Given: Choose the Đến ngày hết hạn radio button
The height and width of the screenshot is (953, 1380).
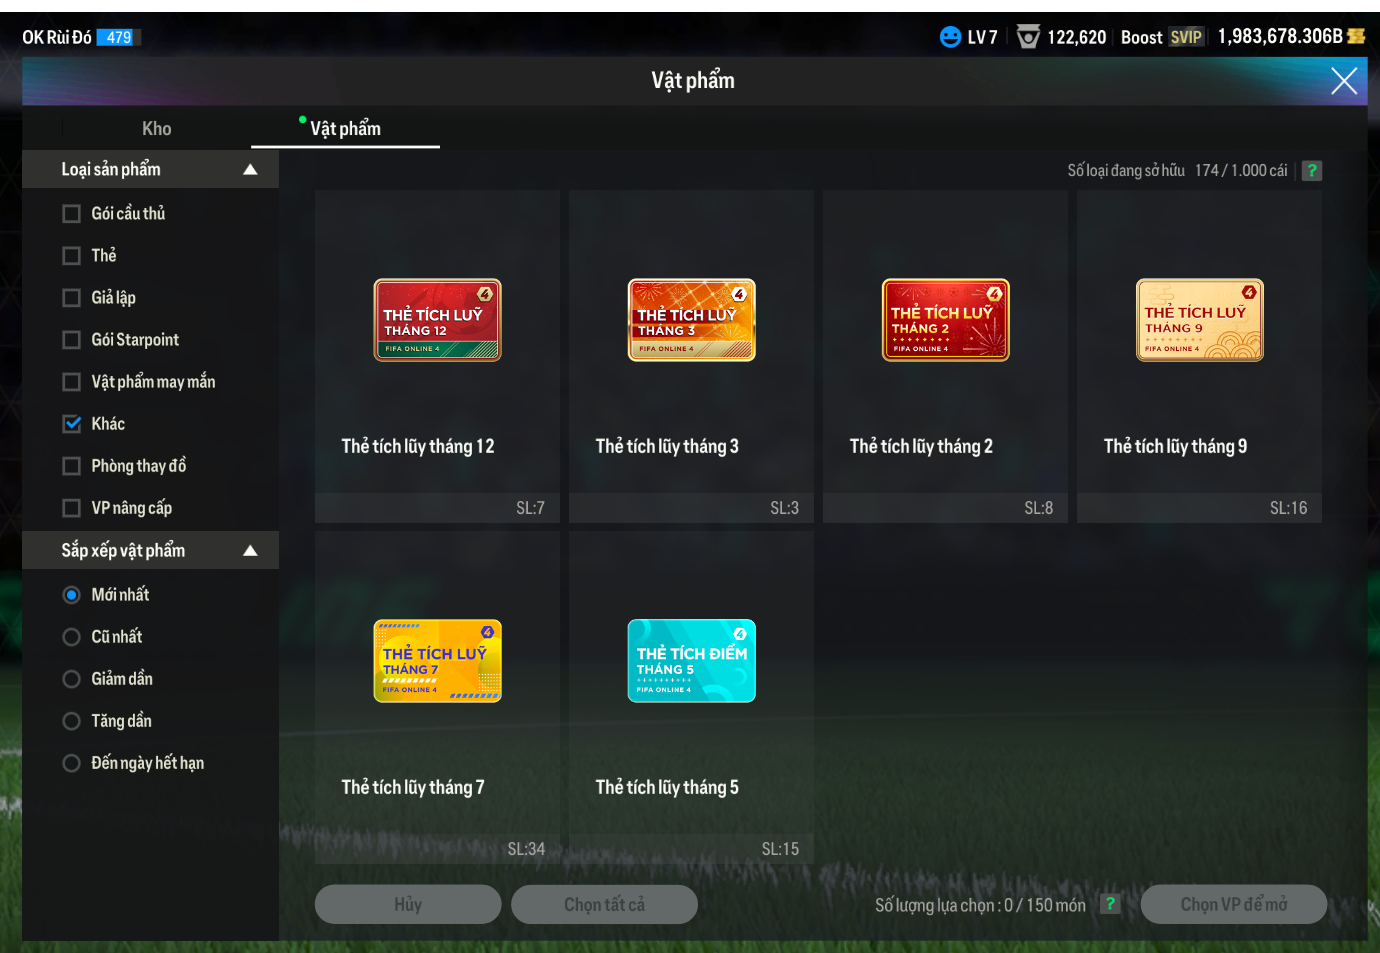Looking at the screenshot, I should pyautogui.click(x=72, y=763).
